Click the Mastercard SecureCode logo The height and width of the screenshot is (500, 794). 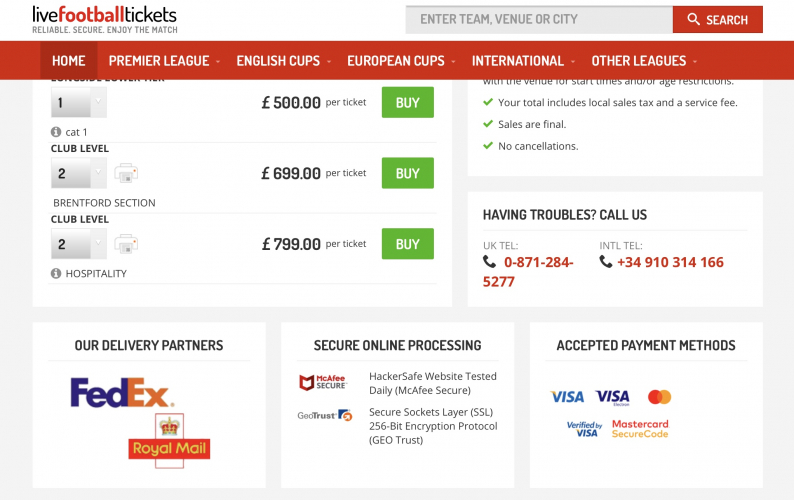640,429
